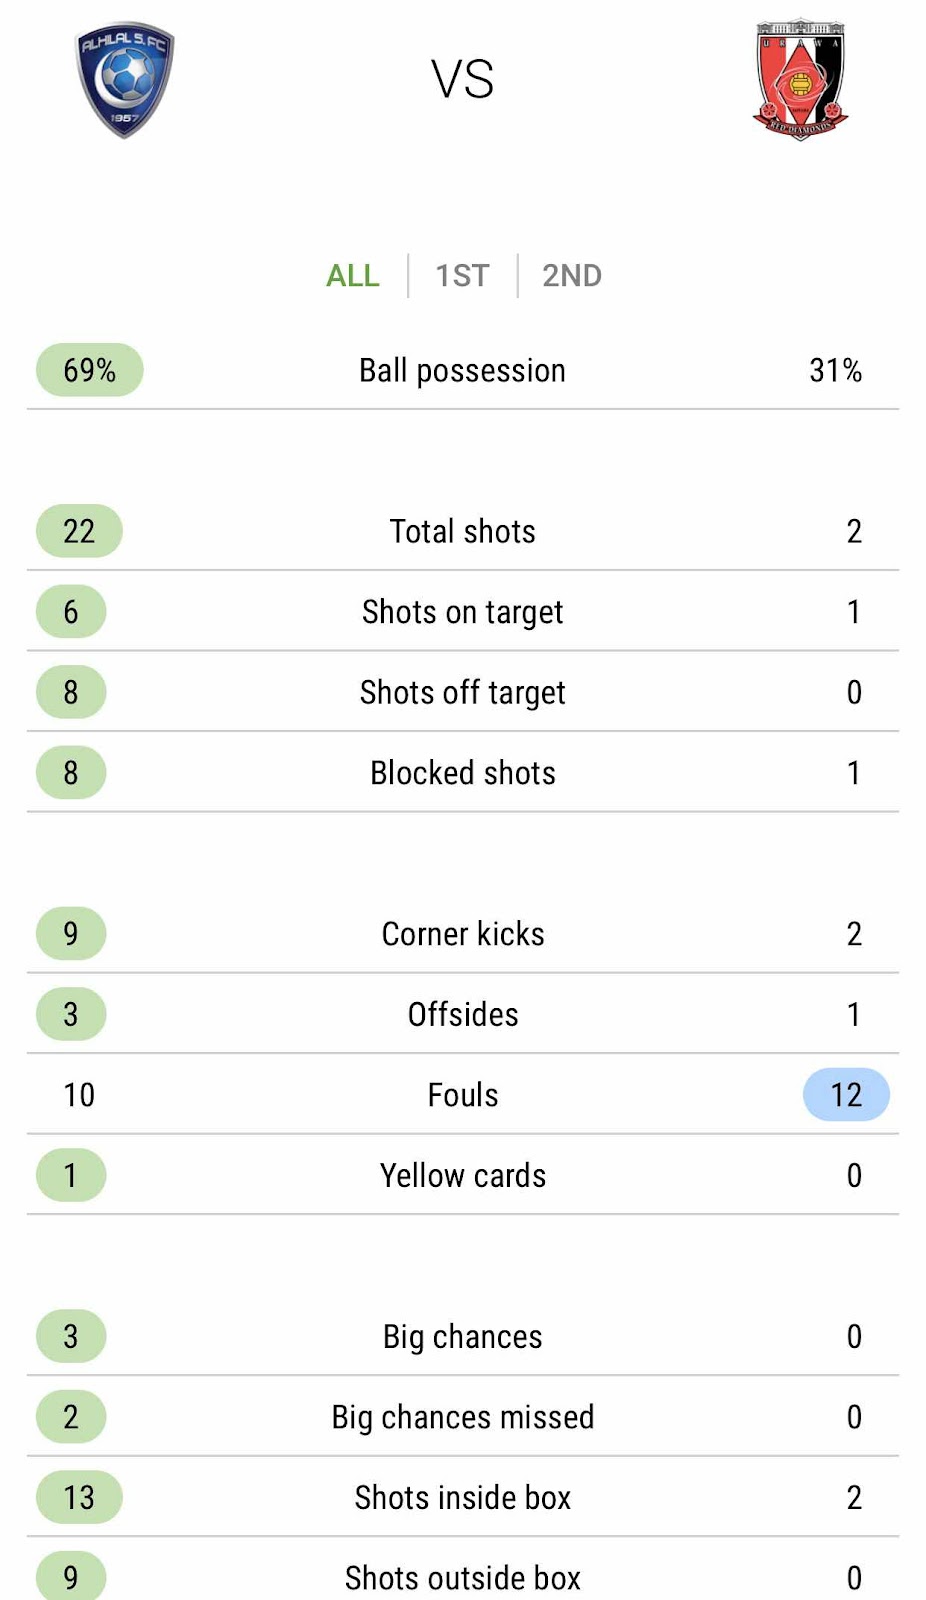The width and height of the screenshot is (926, 1600).
Task: Tap the 9 corner kicks badge
Action: tap(71, 933)
